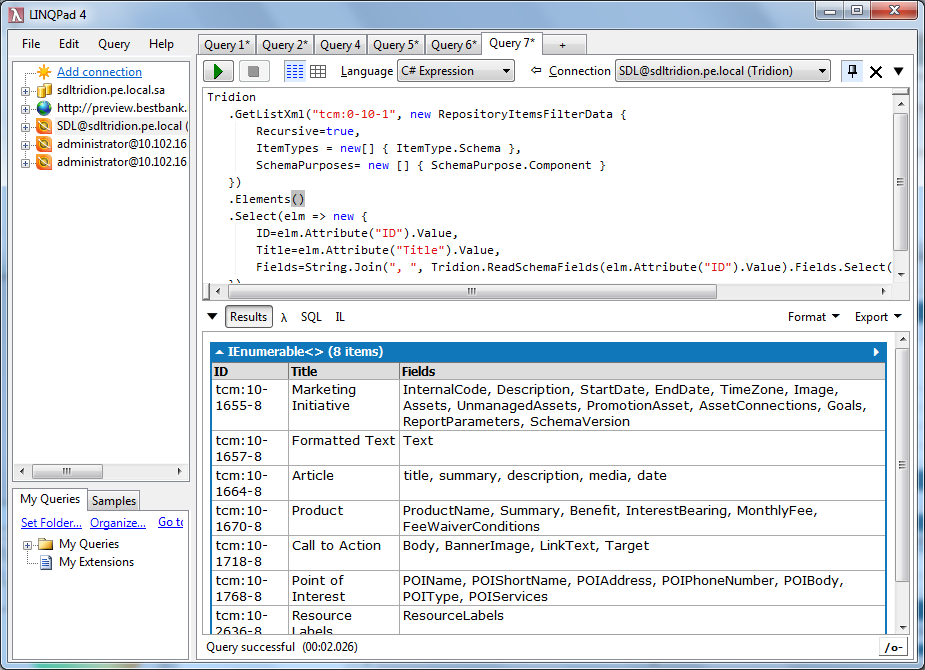Click the Stop query button

coord(253,71)
